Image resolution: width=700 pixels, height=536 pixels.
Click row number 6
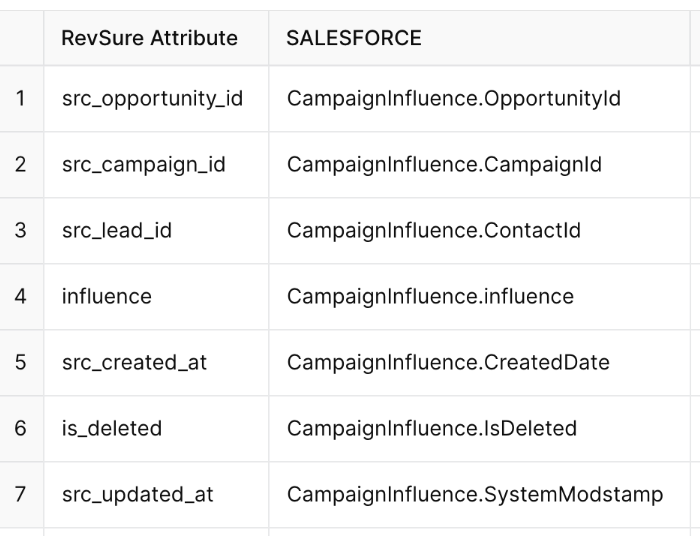(21, 428)
